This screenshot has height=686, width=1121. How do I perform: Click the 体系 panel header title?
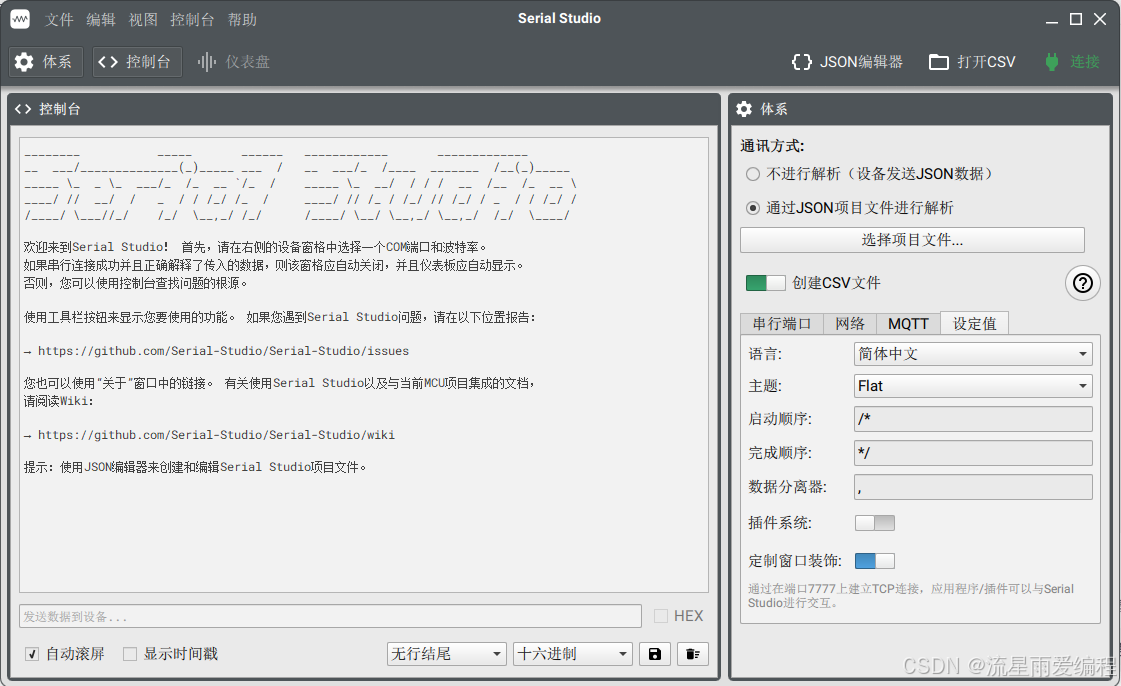click(774, 109)
